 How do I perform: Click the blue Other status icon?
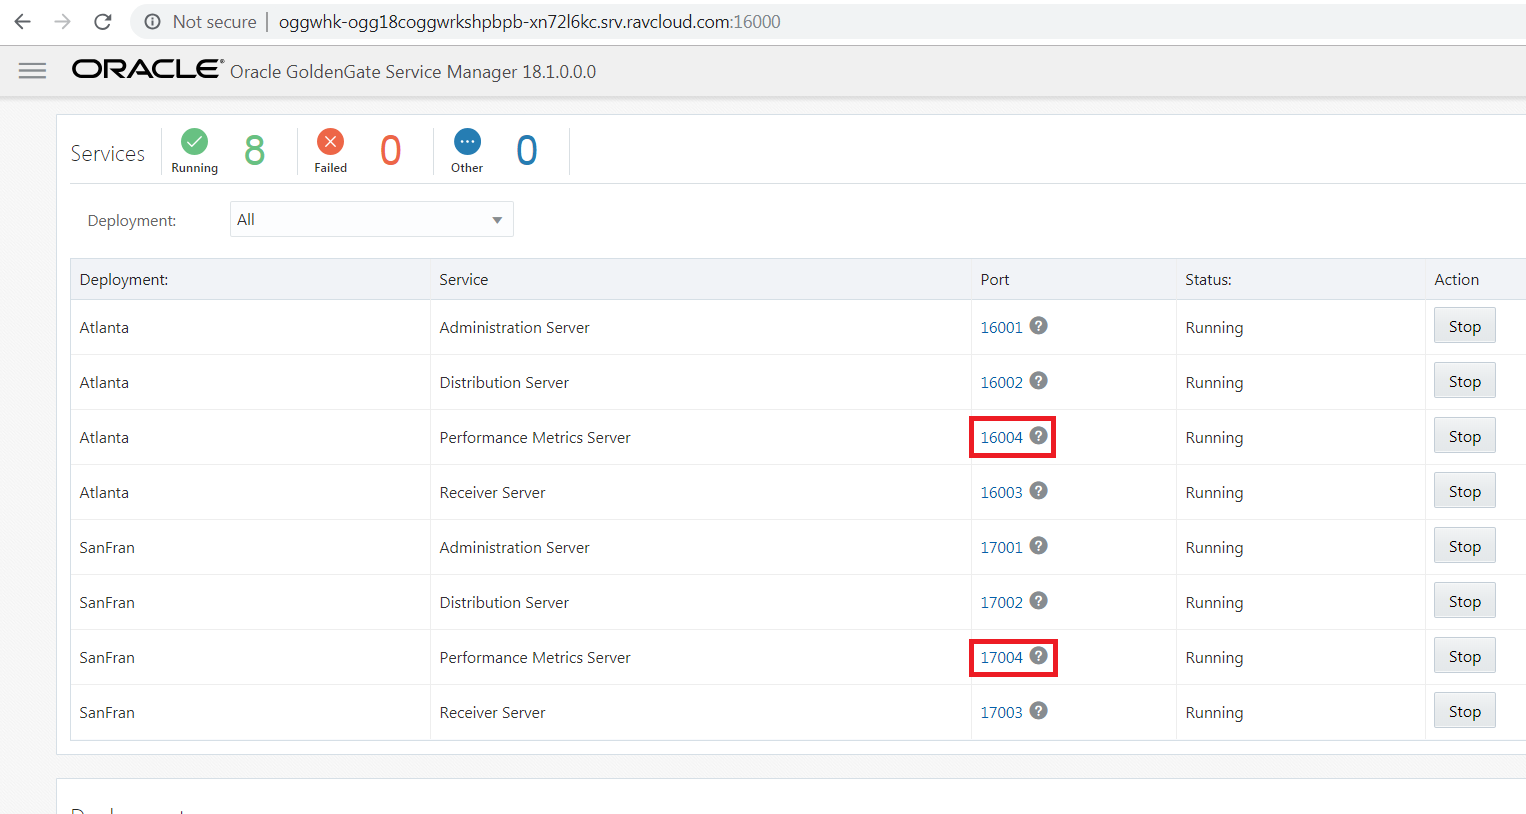(467, 141)
